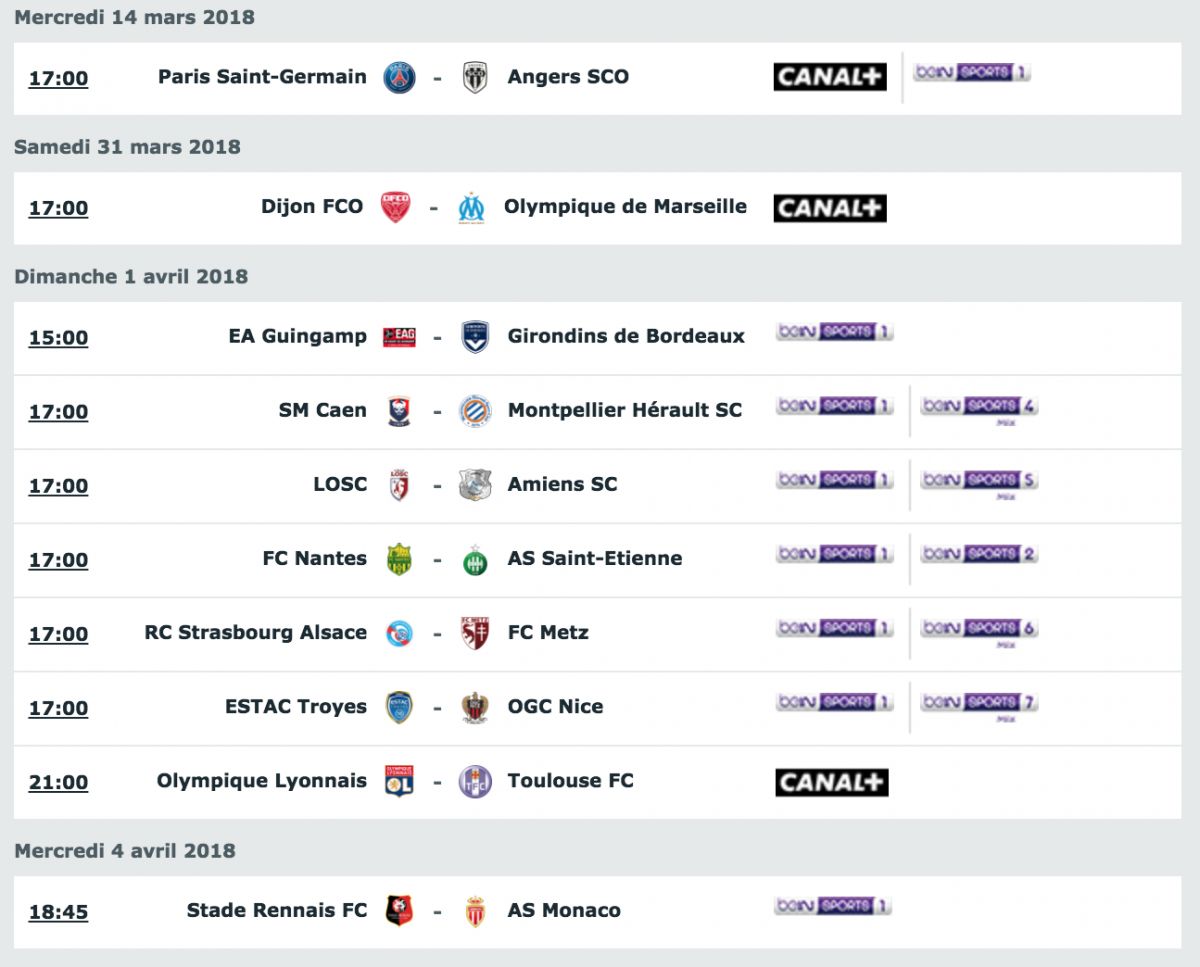Click the Toulouse FC purple crest
Image resolution: width=1200 pixels, height=967 pixels.
tap(475, 781)
